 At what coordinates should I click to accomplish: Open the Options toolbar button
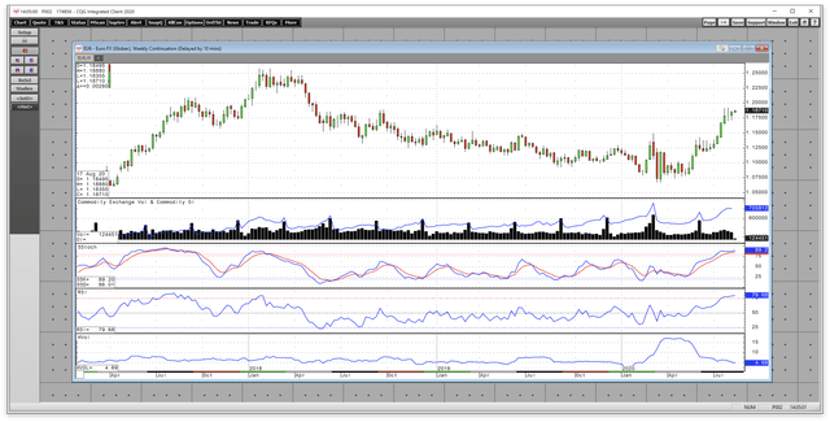tap(194, 23)
